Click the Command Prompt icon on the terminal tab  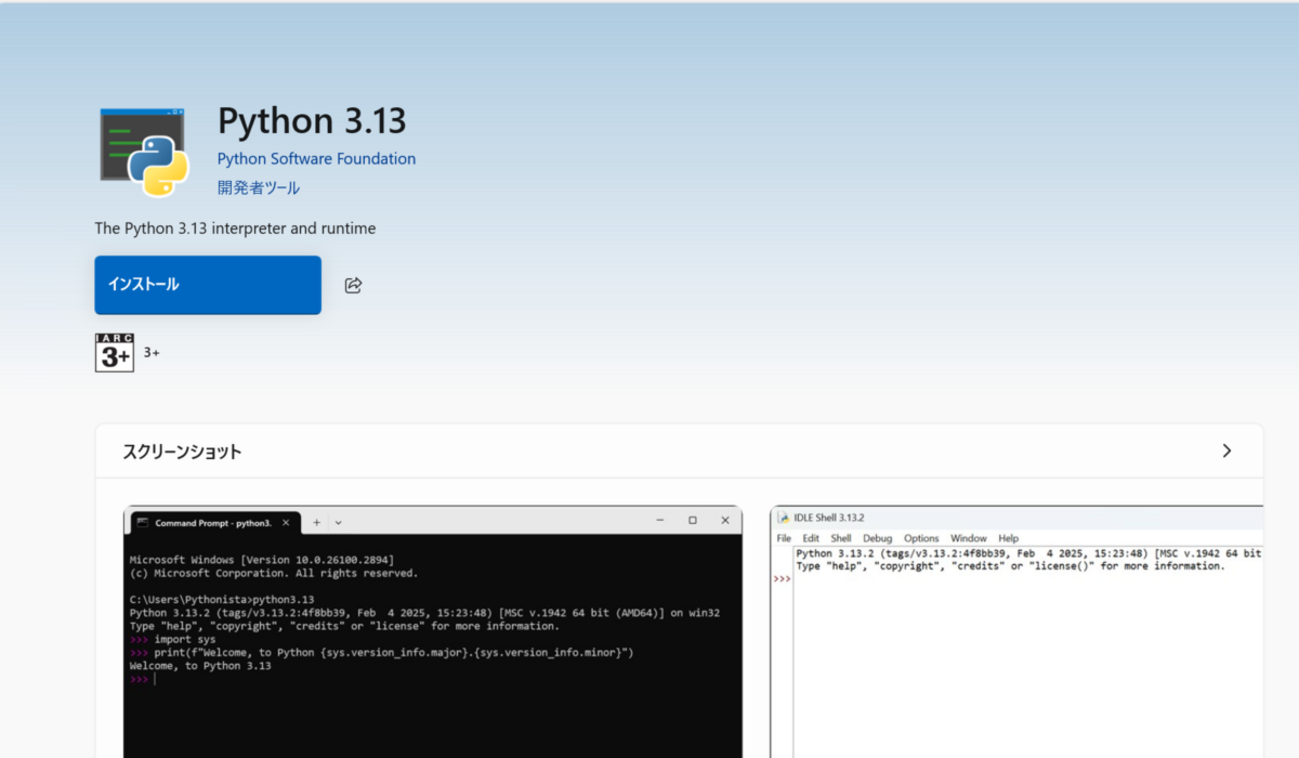tap(141, 521)
